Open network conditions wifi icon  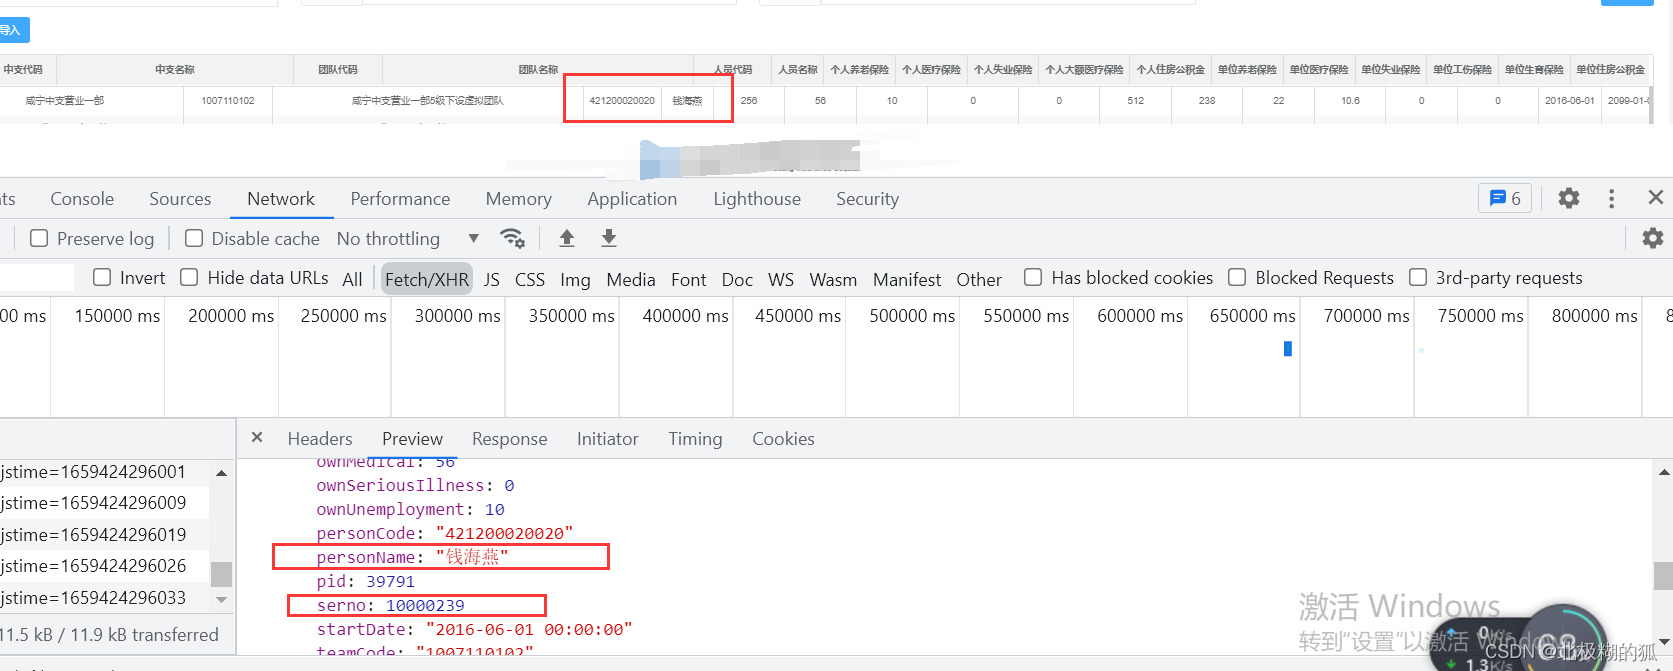(512, 238)
